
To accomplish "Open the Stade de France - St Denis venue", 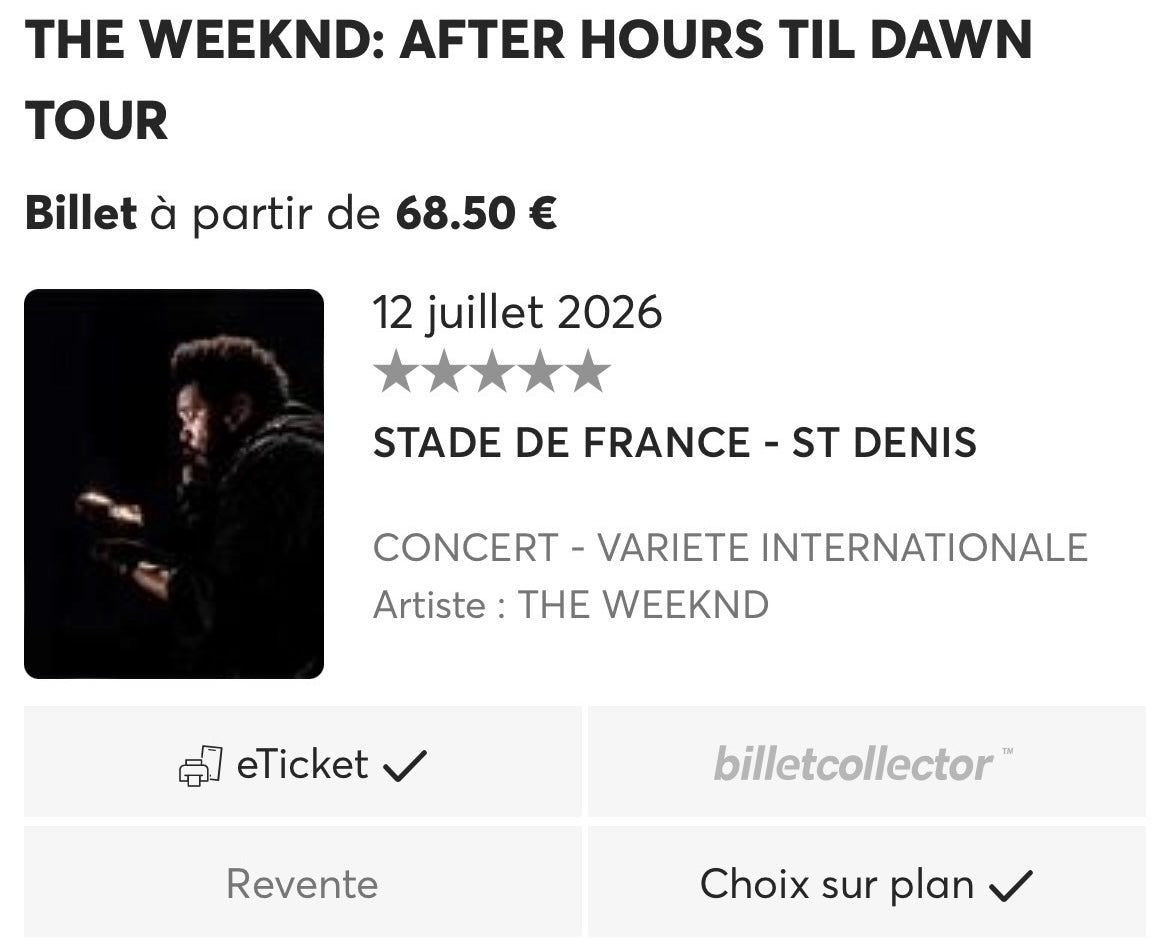I will [x=674, y=443].
